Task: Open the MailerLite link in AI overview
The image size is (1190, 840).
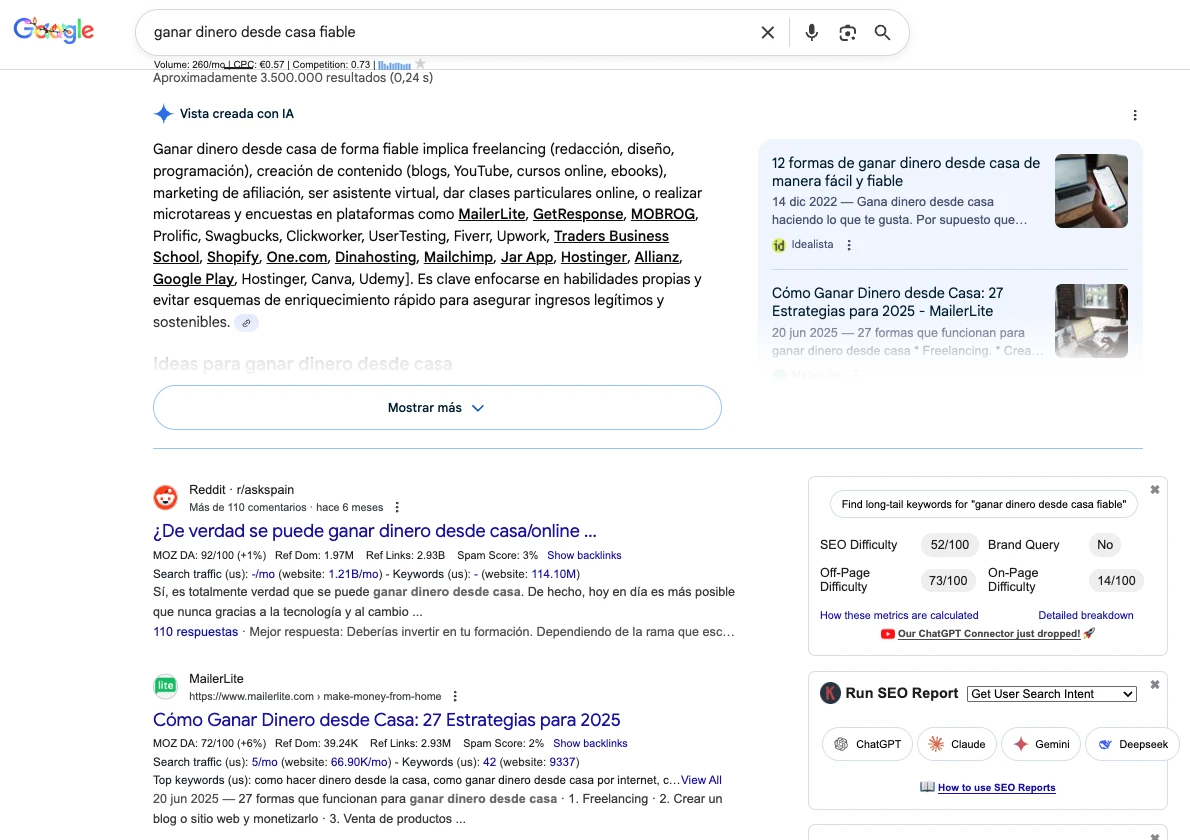Action: tap(492, 215)
